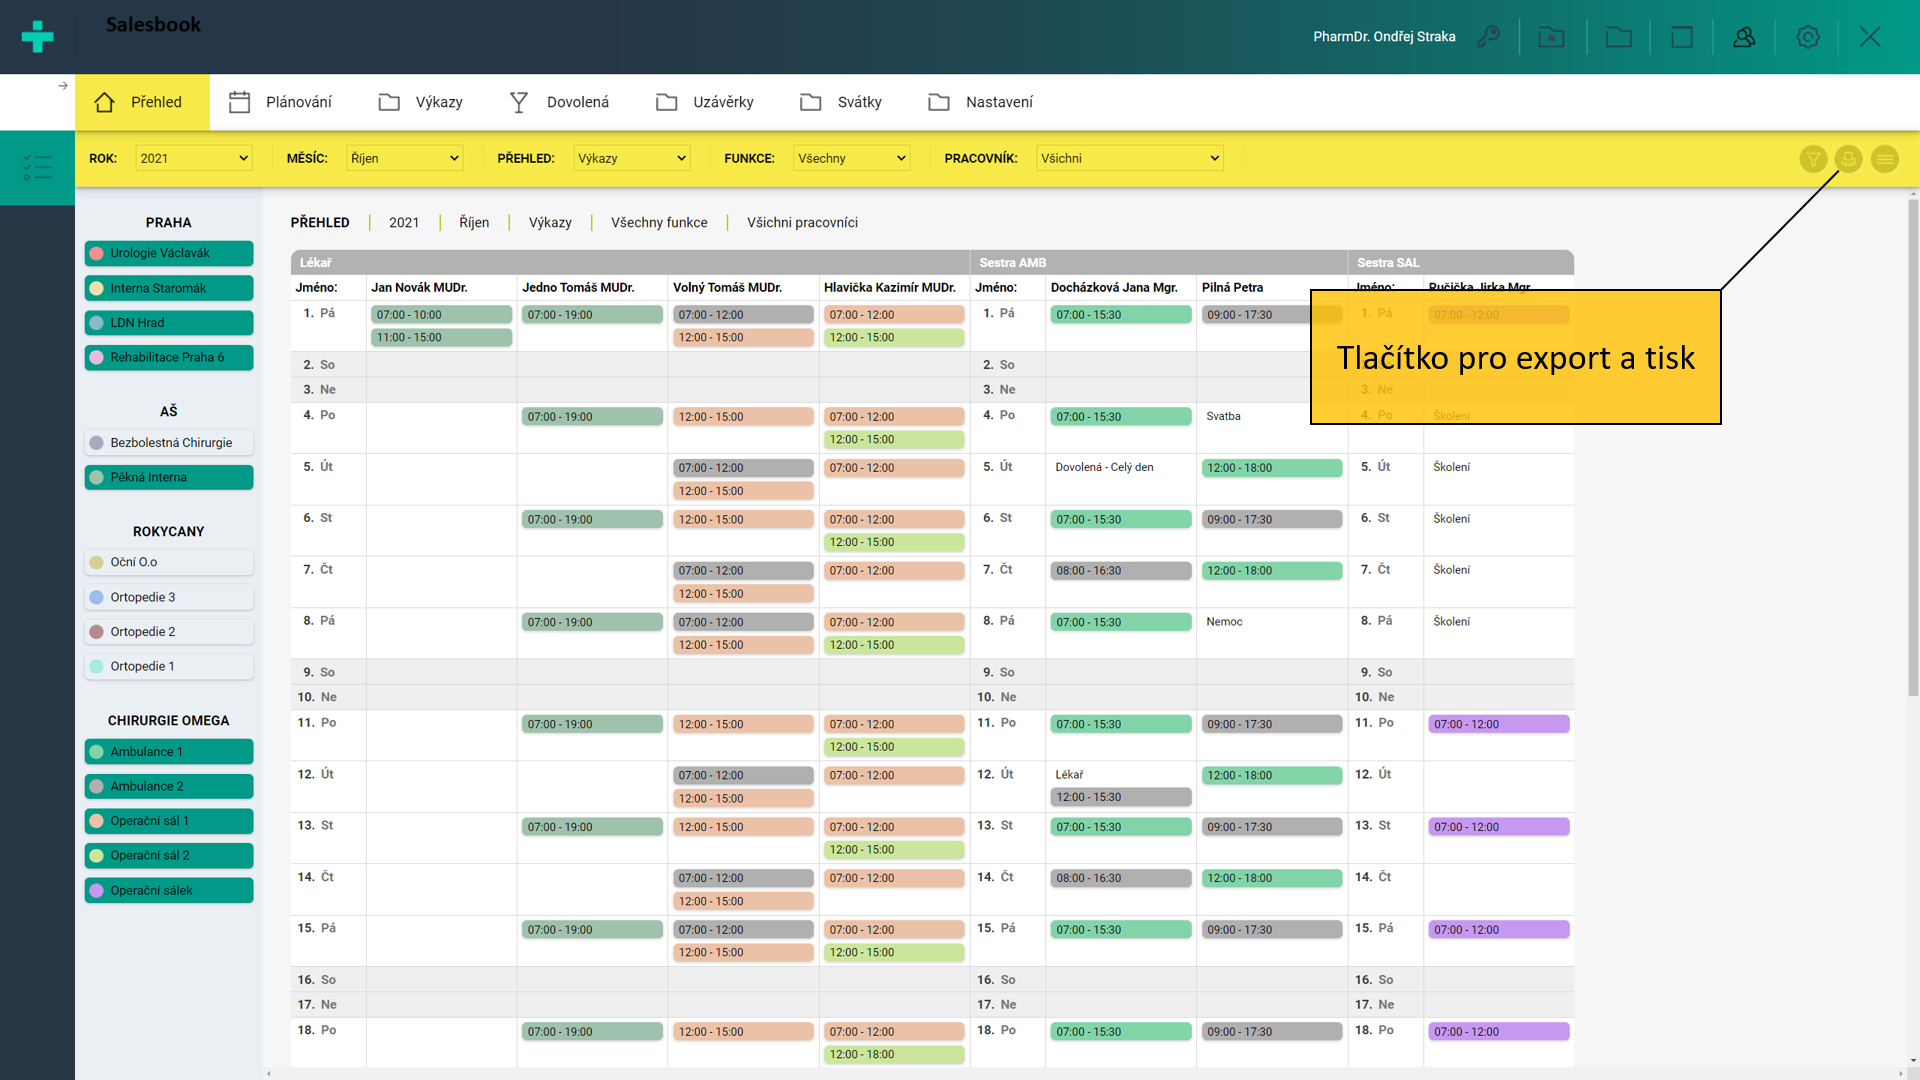Toggle Urologie Václavák department on
The image size is (1920, 1080).
click(169, 253)
